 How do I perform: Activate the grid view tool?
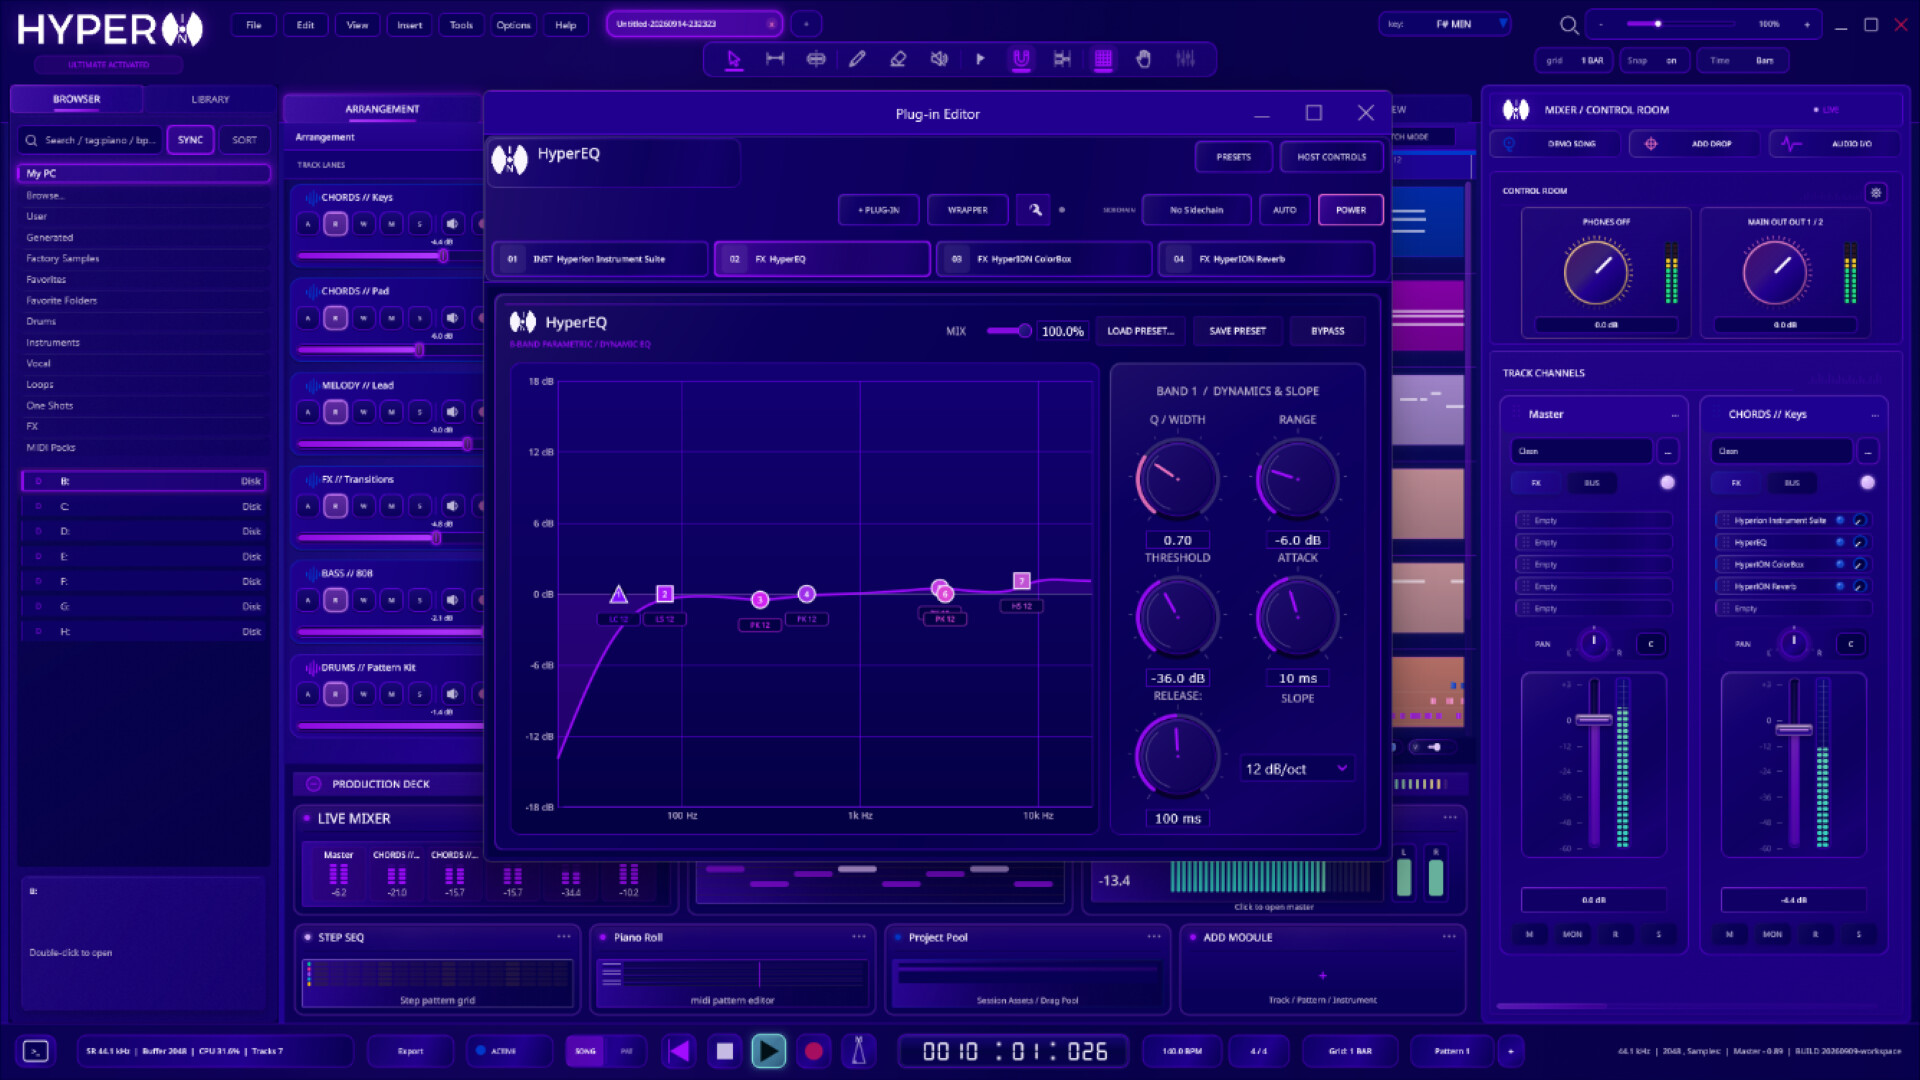click(x=1103, y=59)
